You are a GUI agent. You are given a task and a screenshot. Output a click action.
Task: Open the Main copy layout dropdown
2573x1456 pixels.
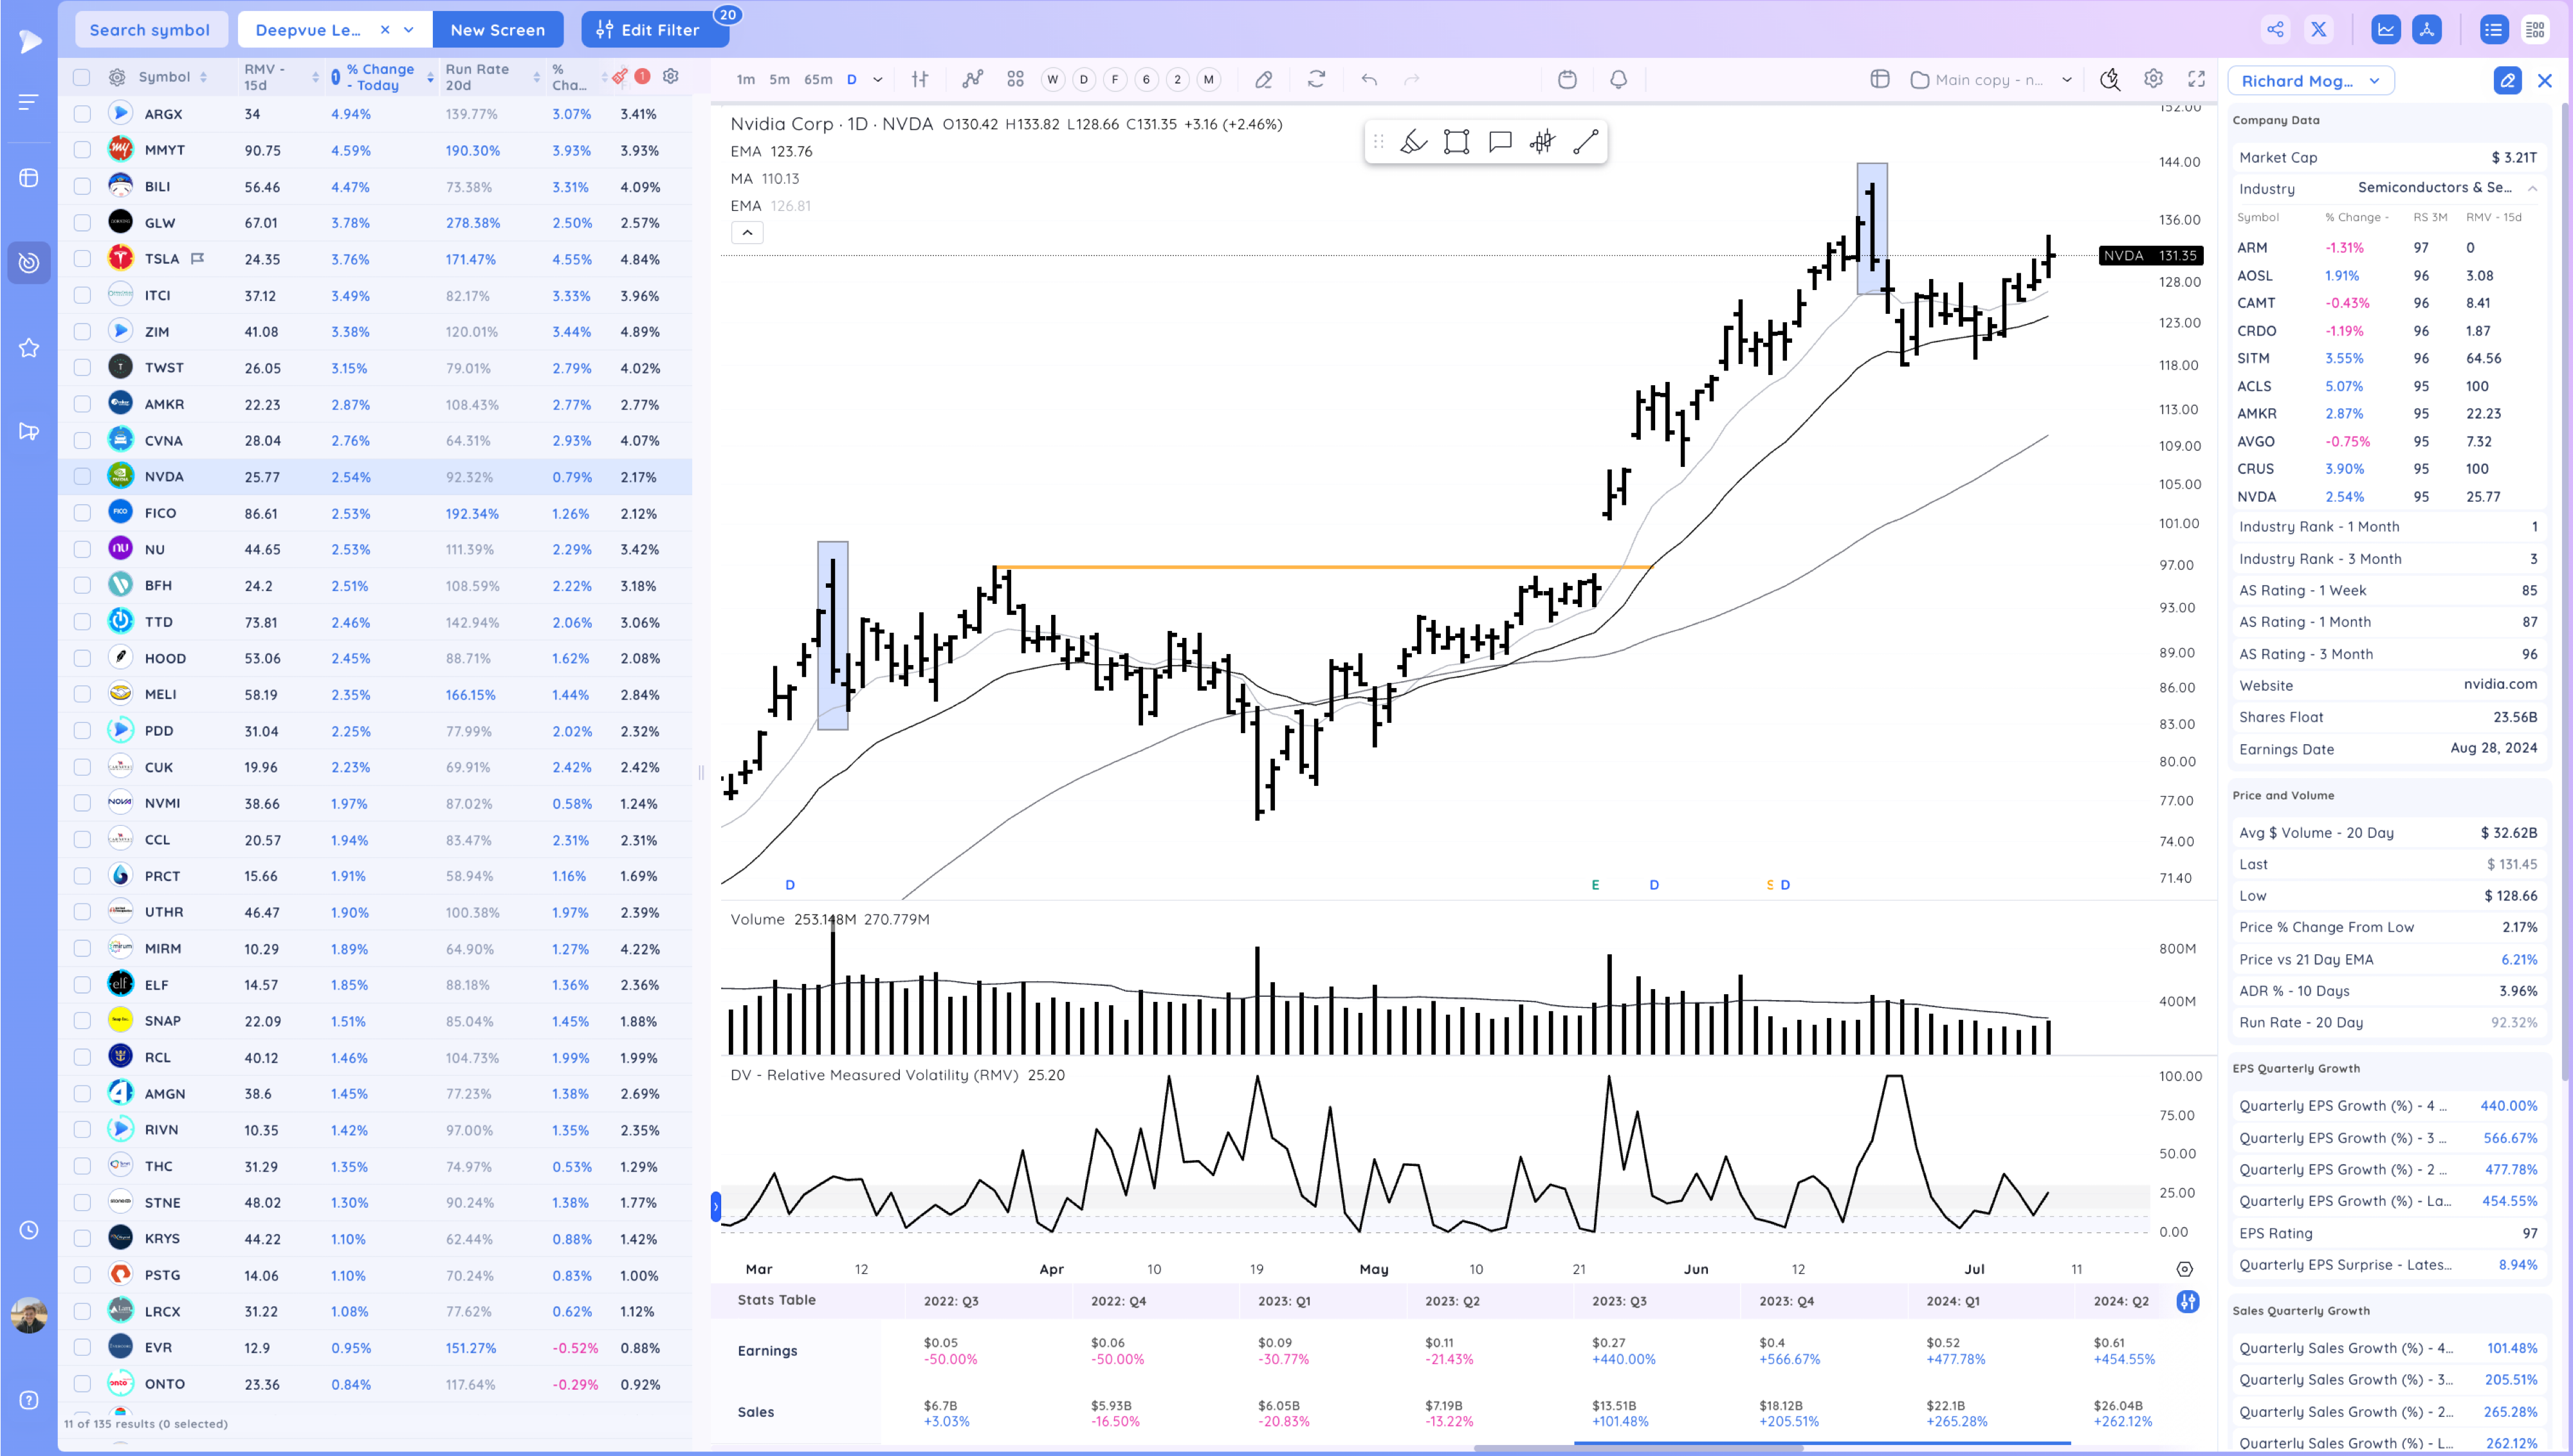click(x=2067, y=79)
